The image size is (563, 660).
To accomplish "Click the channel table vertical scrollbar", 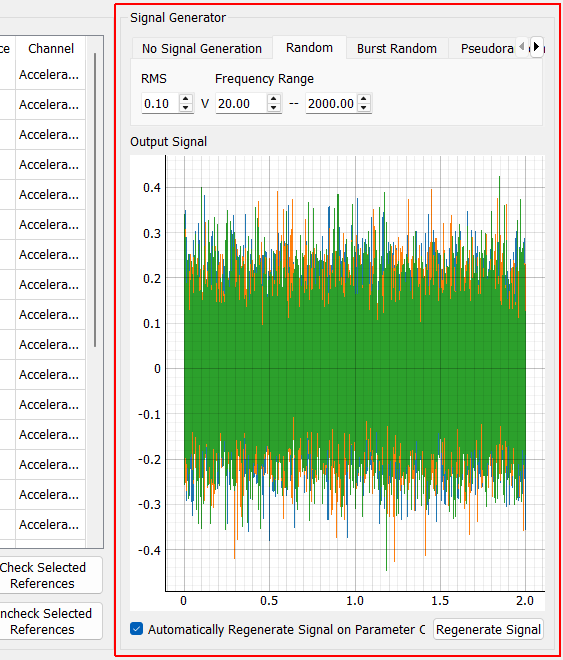I will (x=95, y=200).
